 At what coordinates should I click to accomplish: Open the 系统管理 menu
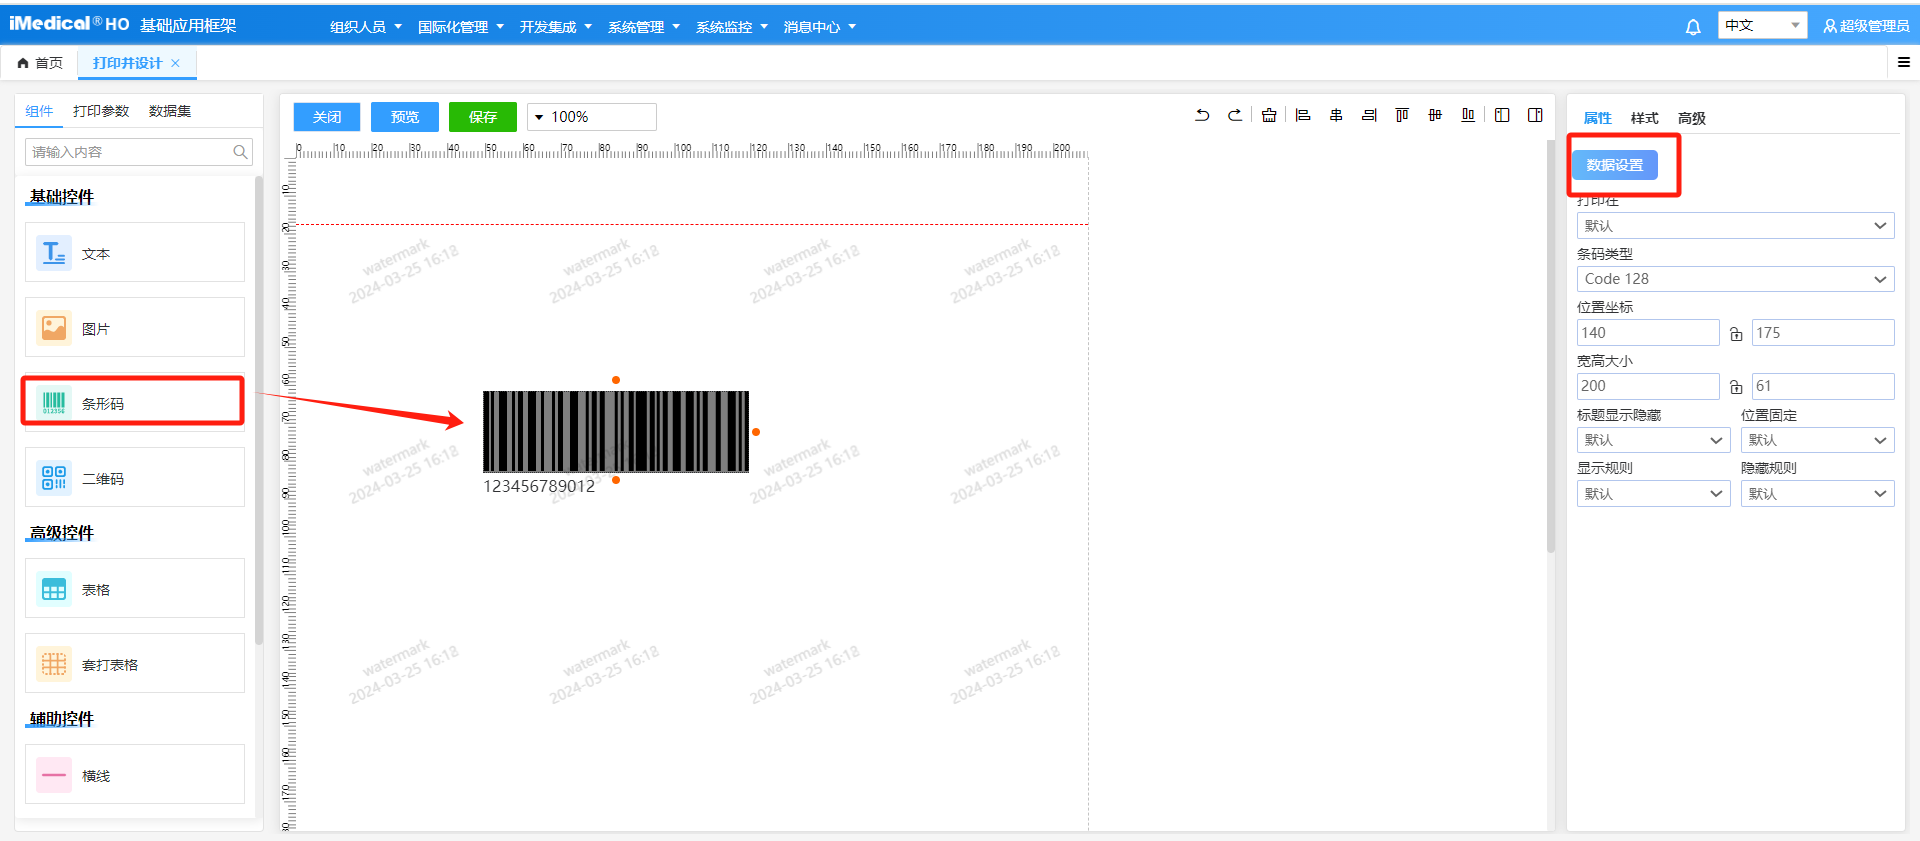pyautogui.click(x=643, y=27)
